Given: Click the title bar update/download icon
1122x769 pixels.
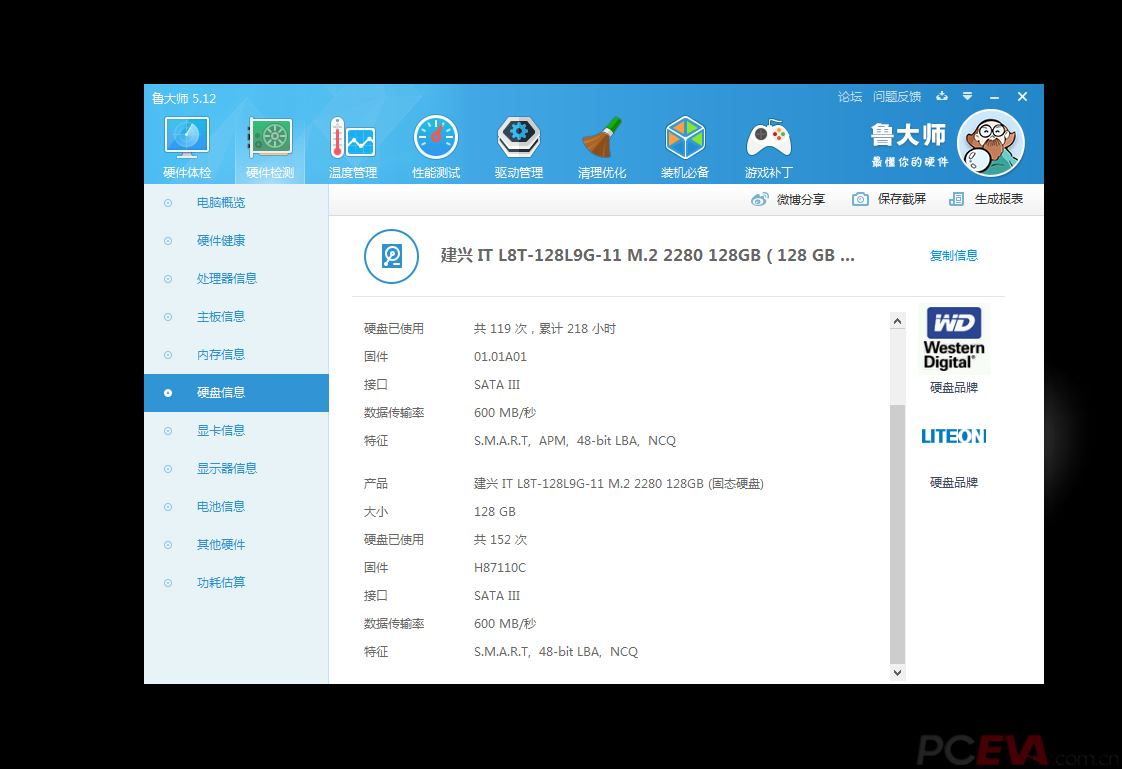Looking at the screenshot, I should (x=942, y=96).
